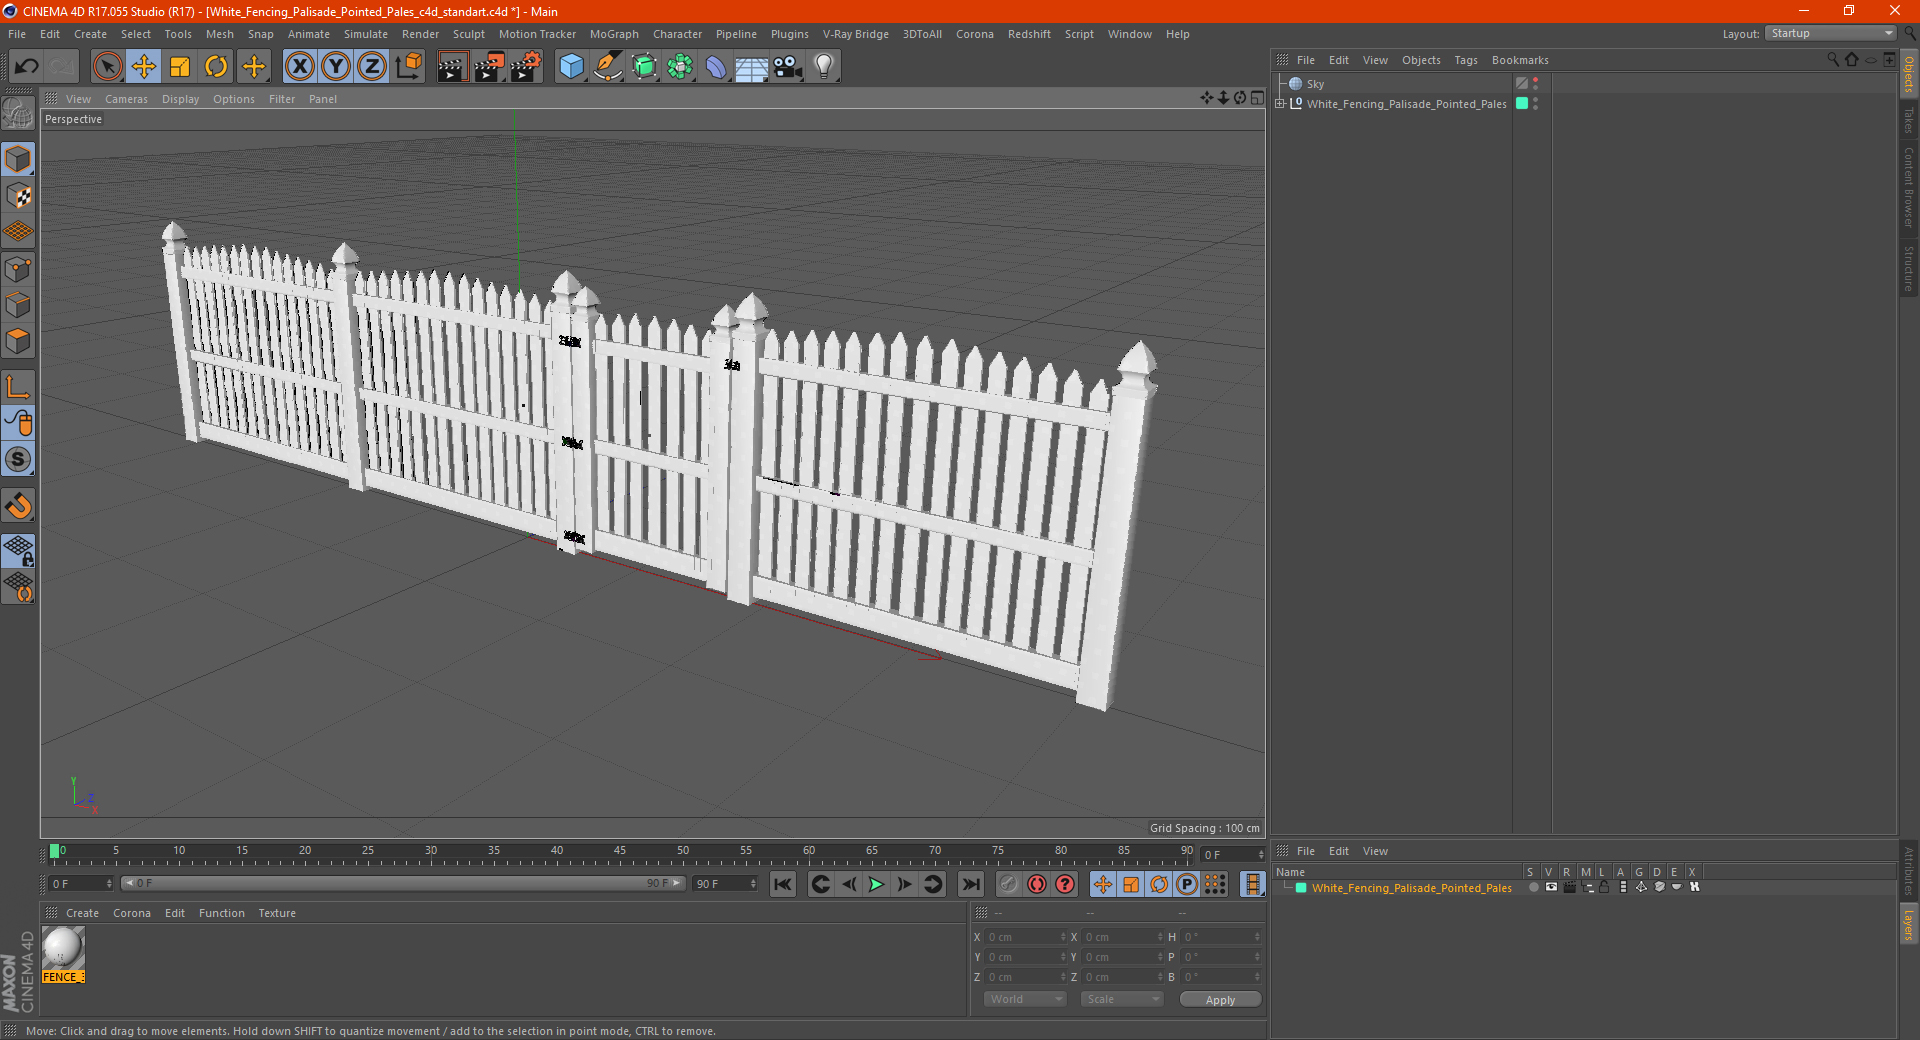Toggle Snap enable icon
1920x1040 pixels.
[18, 460]
